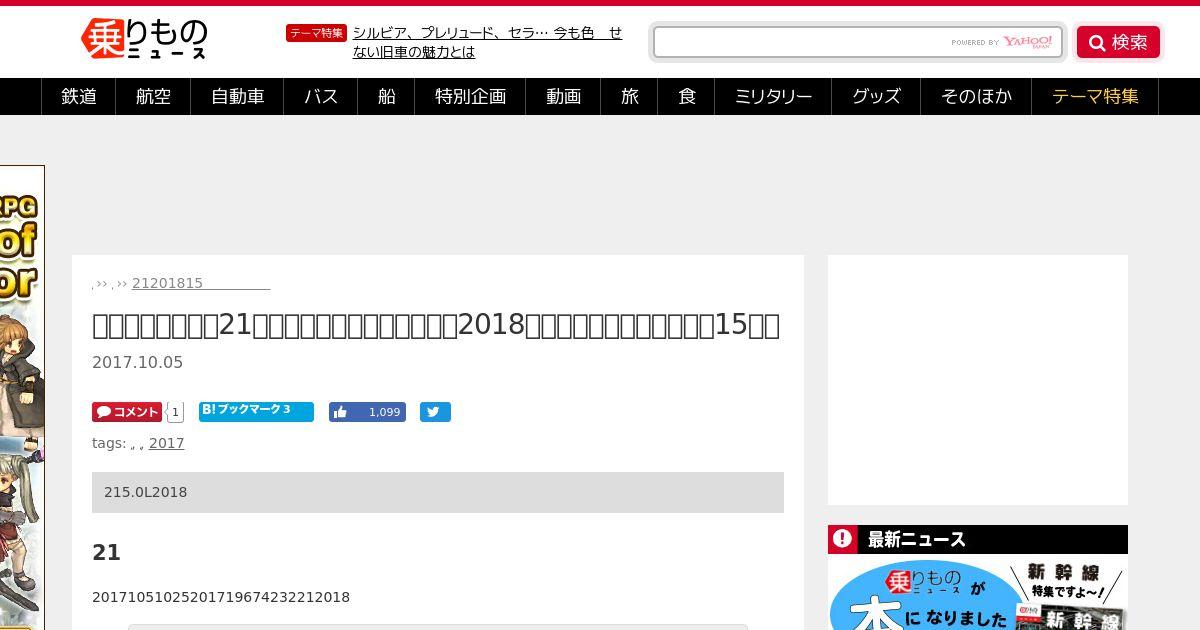Focus the Yahoo search input field
Image resolution: width=1200 pixels, height=630 pixels.
857,42
